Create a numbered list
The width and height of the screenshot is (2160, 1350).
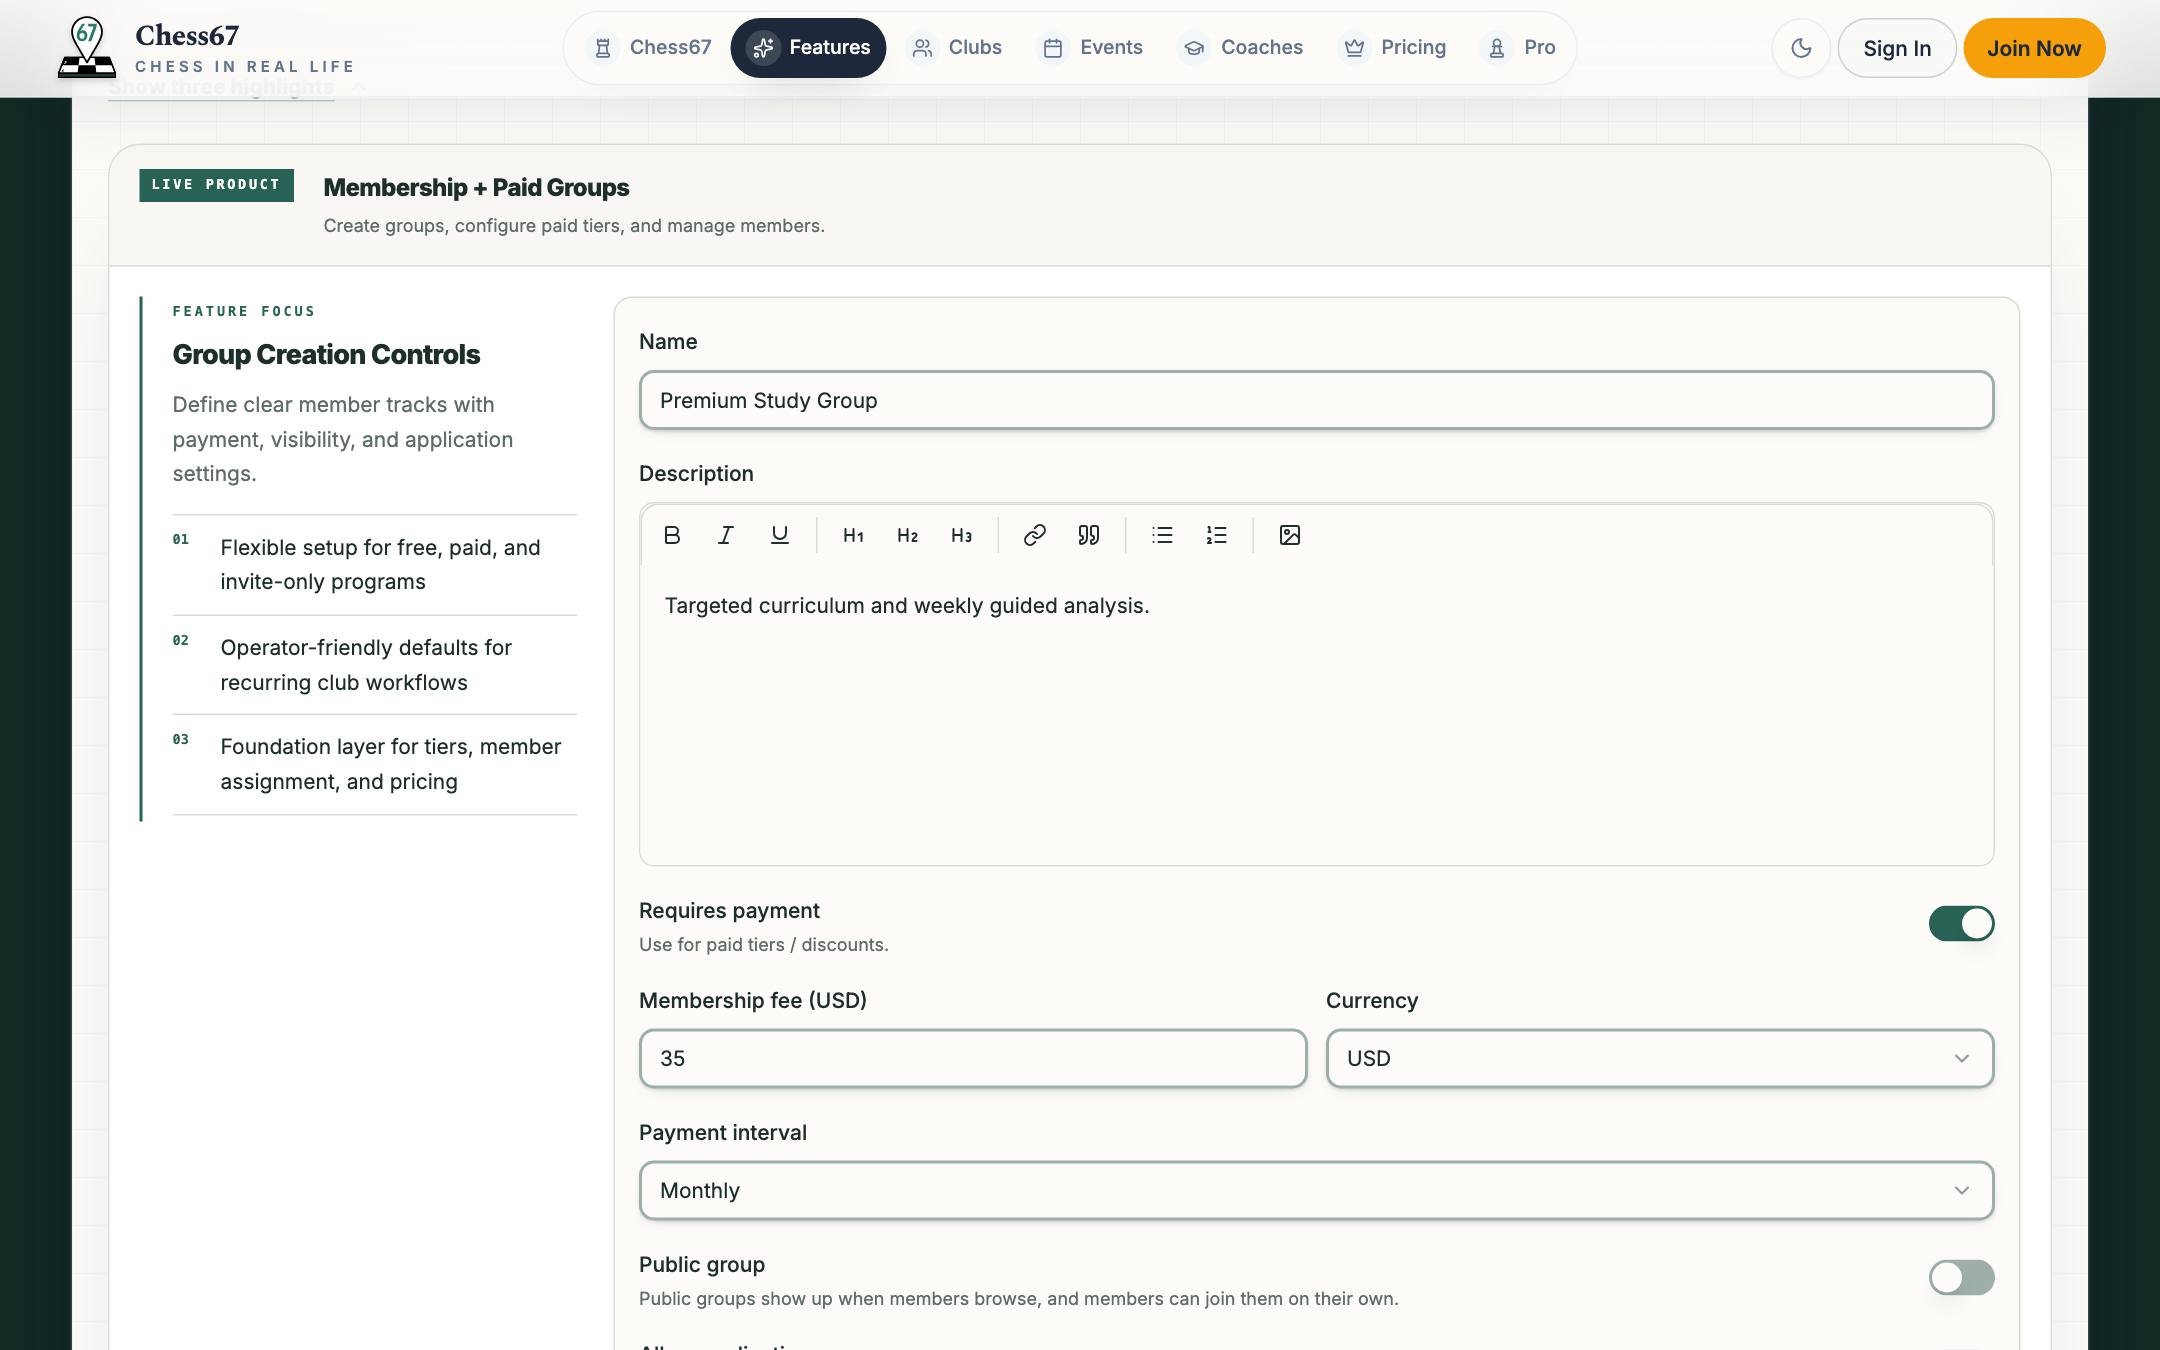tap(1216, 535)
